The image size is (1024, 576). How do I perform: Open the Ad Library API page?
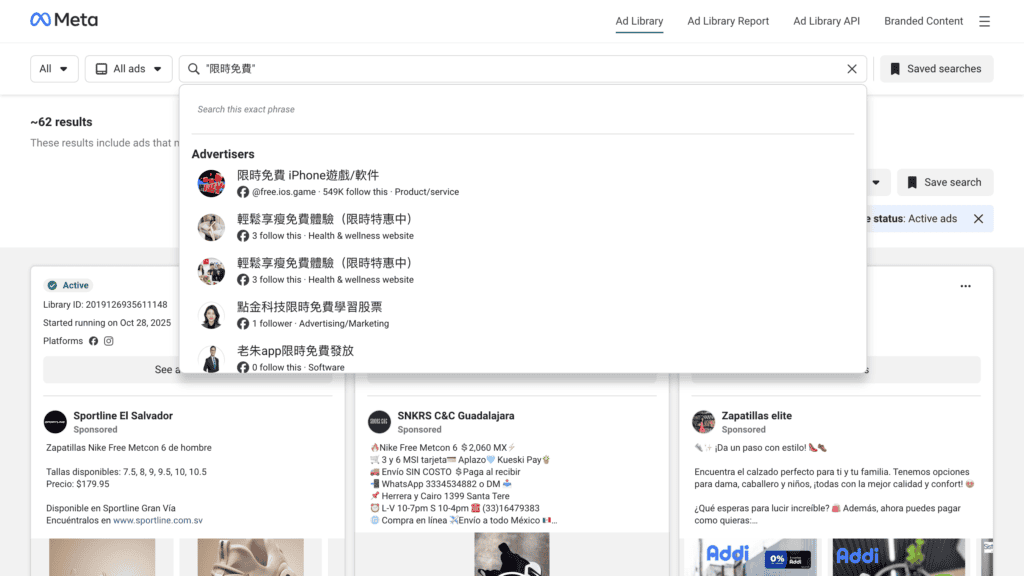click(826, 21)
